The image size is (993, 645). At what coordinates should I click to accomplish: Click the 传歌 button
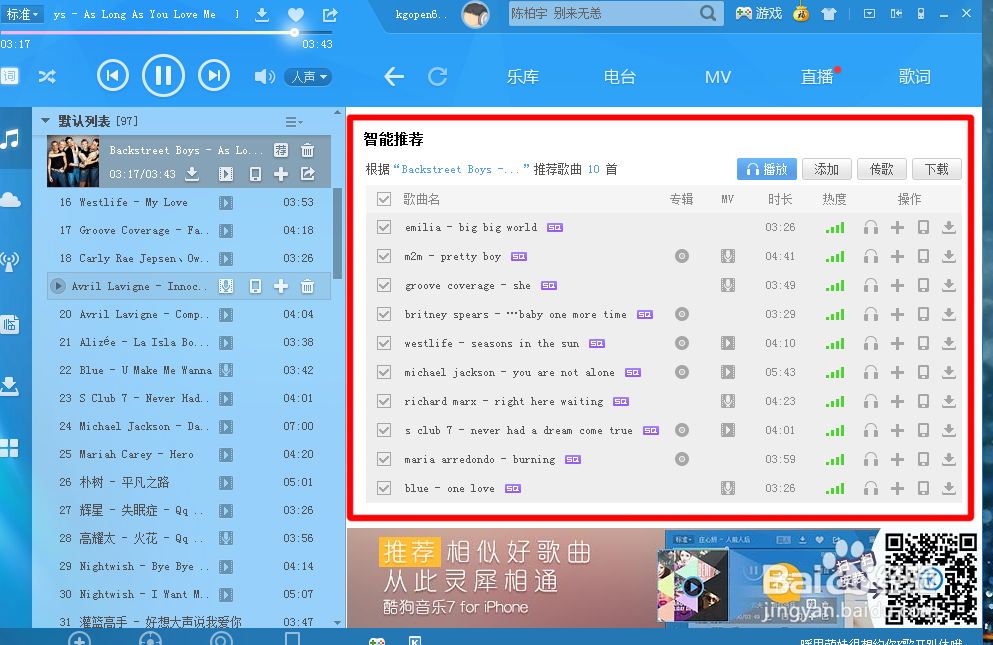[882, 169]
